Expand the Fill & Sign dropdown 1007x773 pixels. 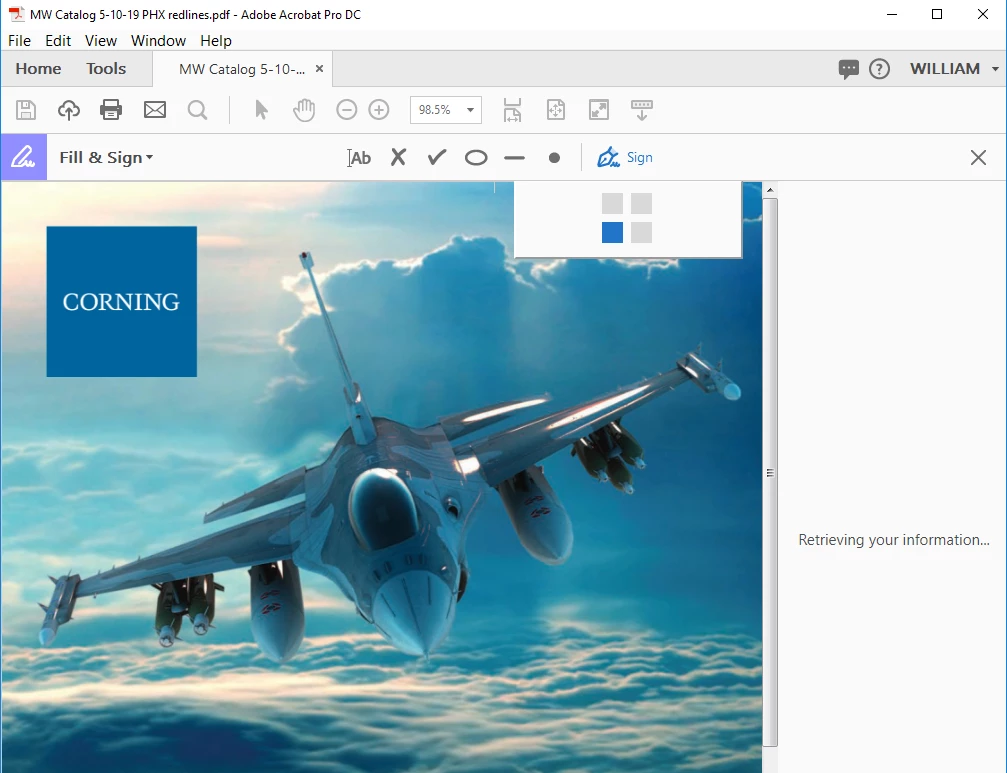coord(106,158)
